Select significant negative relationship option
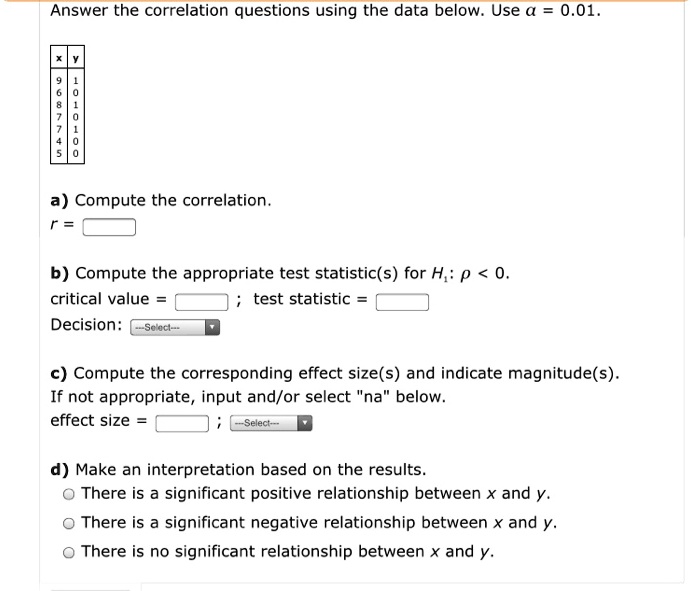The height and width of the screenshot is (591, 691). pyautogui.click(x=69, y=524)
